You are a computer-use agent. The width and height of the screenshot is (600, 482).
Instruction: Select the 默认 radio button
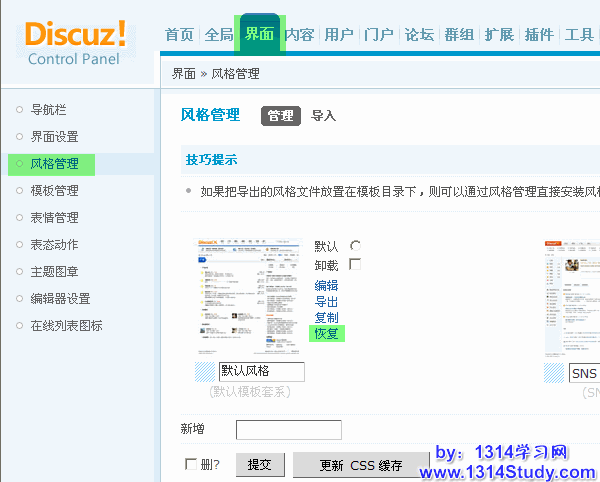[355, 246]
